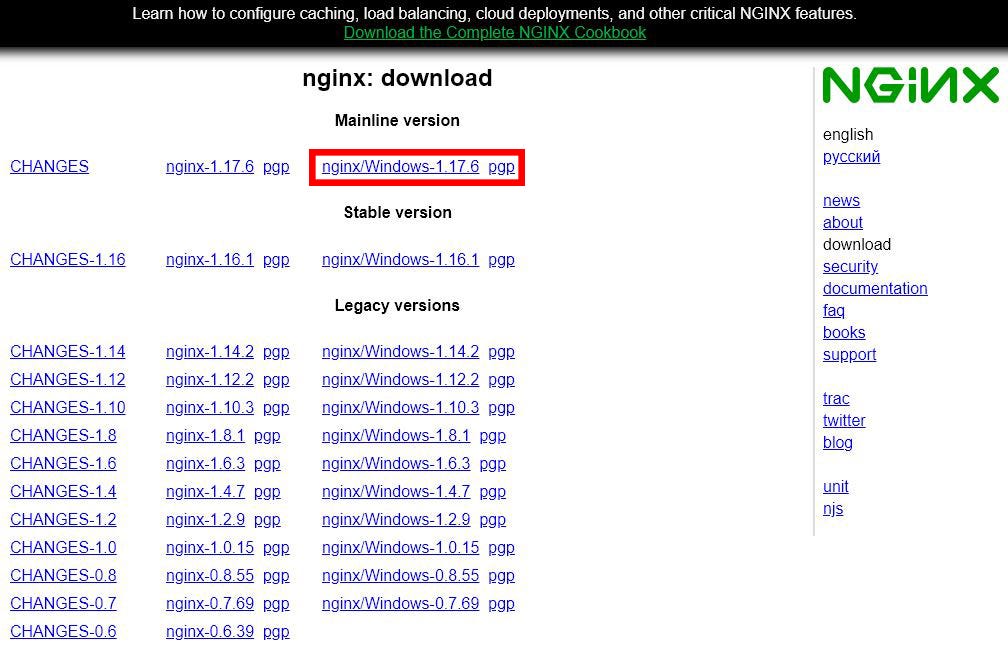Open the support page
1008x647 pixels.
tap(849, 355)
